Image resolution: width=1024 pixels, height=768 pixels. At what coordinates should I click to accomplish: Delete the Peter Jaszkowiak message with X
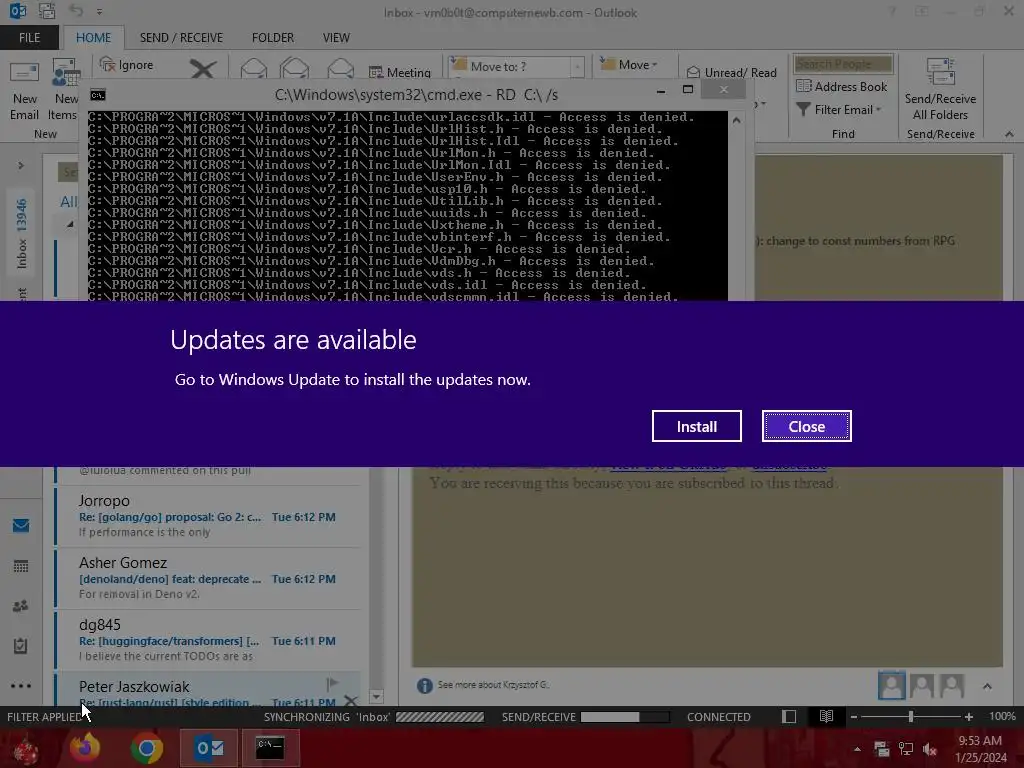(x=351, y=701)
